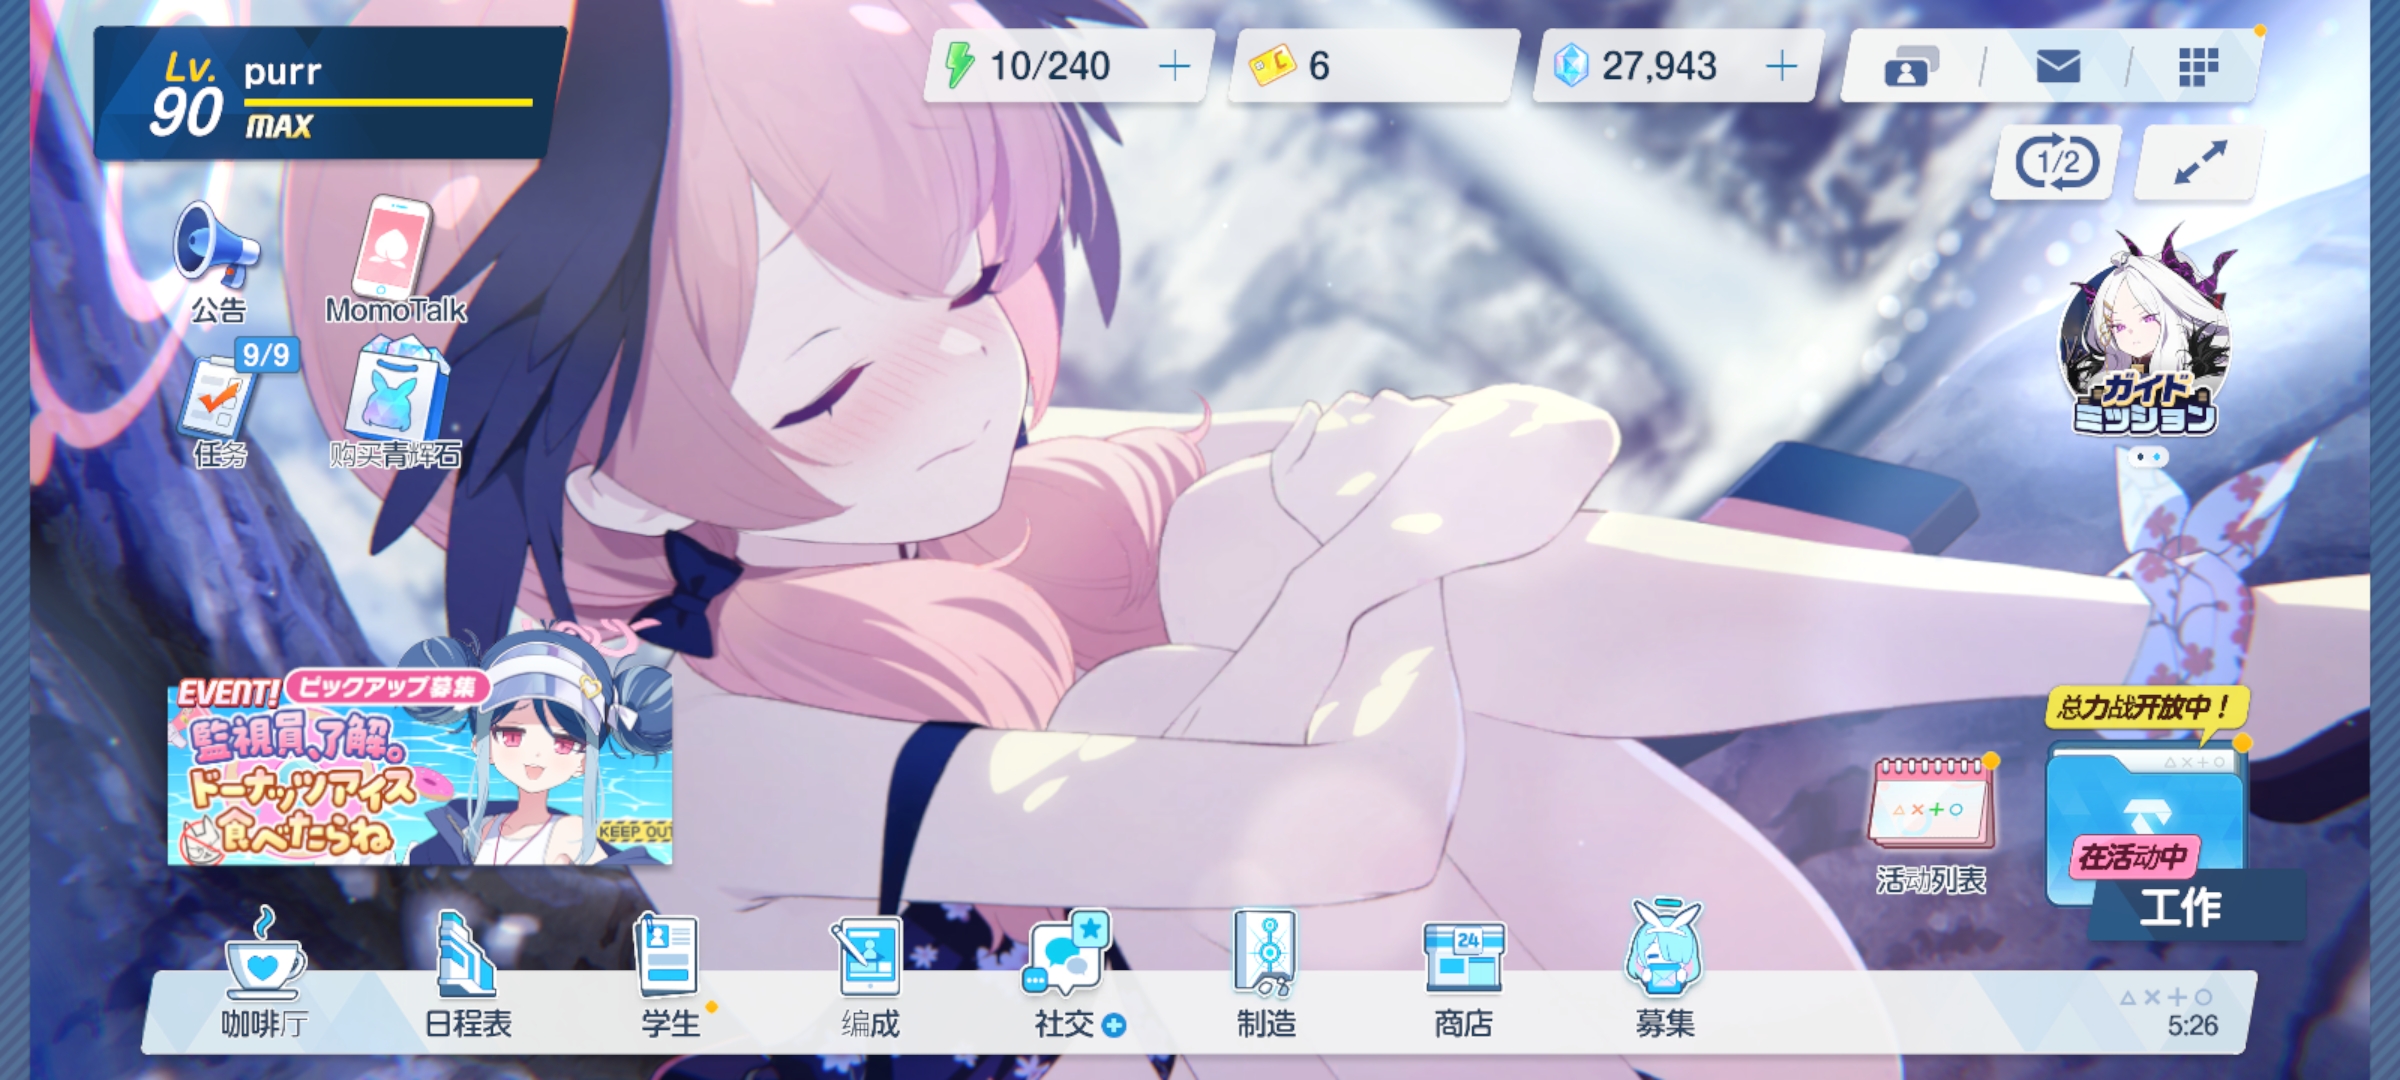Add pyroxene with the plus button
This screenshot has width=2400, height=1080.
coord(1781,67)
